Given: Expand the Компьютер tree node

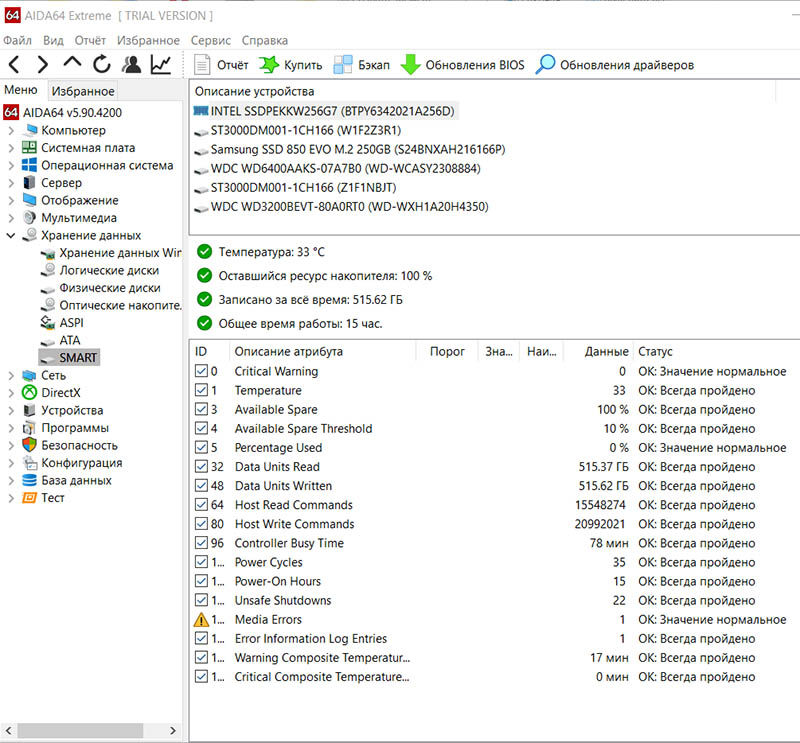Looking at the screenshot, I should point(11,131).
